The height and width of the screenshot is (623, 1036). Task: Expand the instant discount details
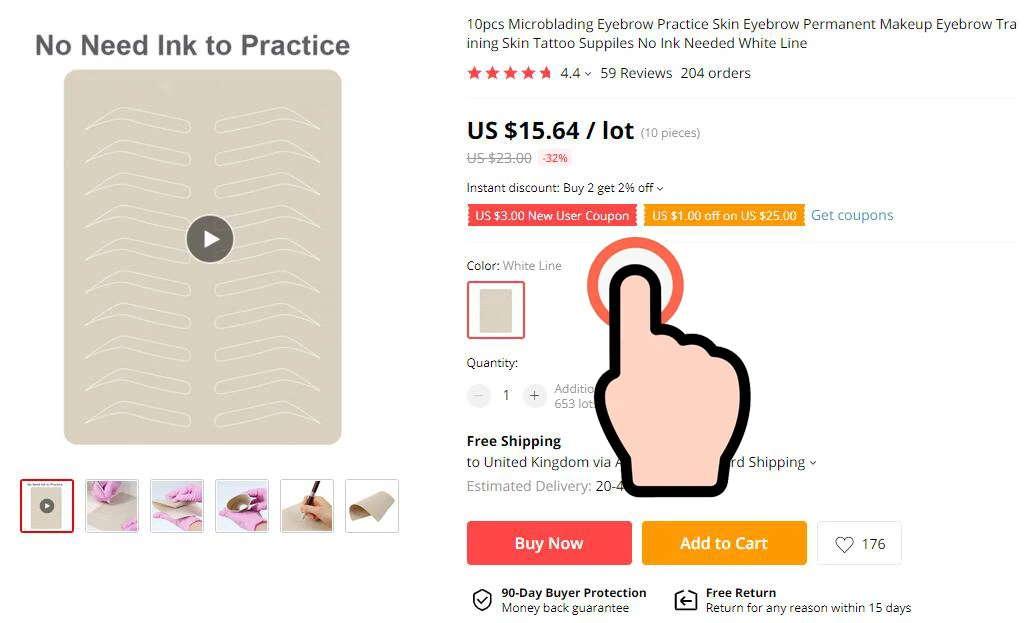[x=660, y=188]
